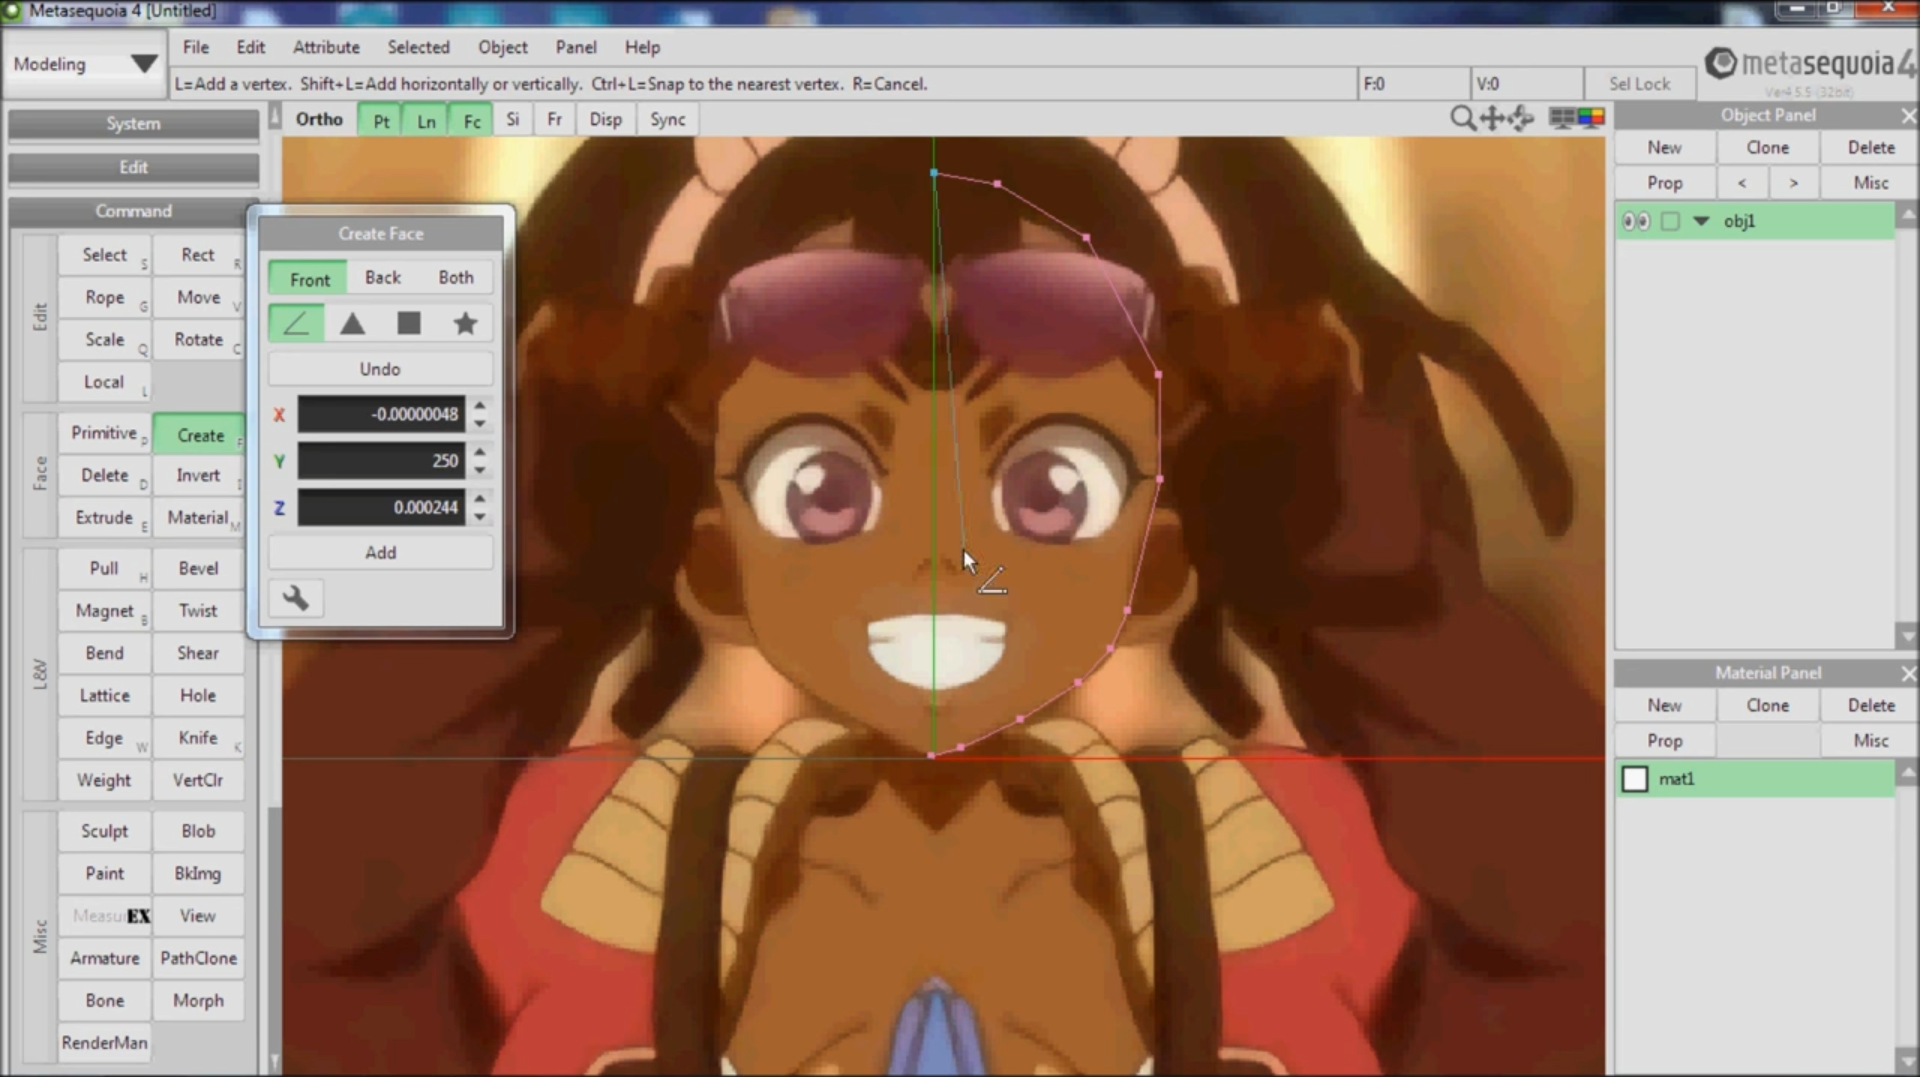
Task: Activate the Extrude command
Action: tap(104, 518)
